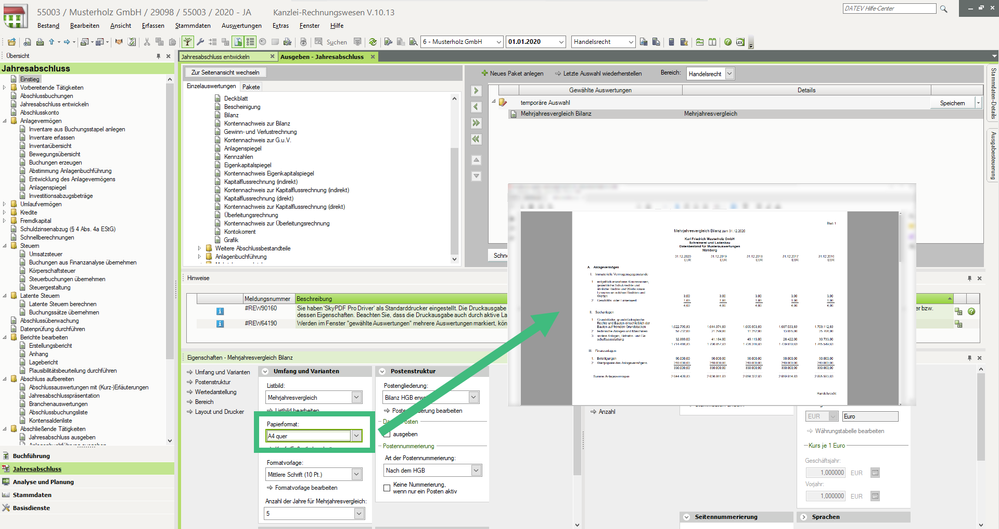Viewport: 999px width, 529px height.
Task: Open the Bestand menu
Action: 48,25
